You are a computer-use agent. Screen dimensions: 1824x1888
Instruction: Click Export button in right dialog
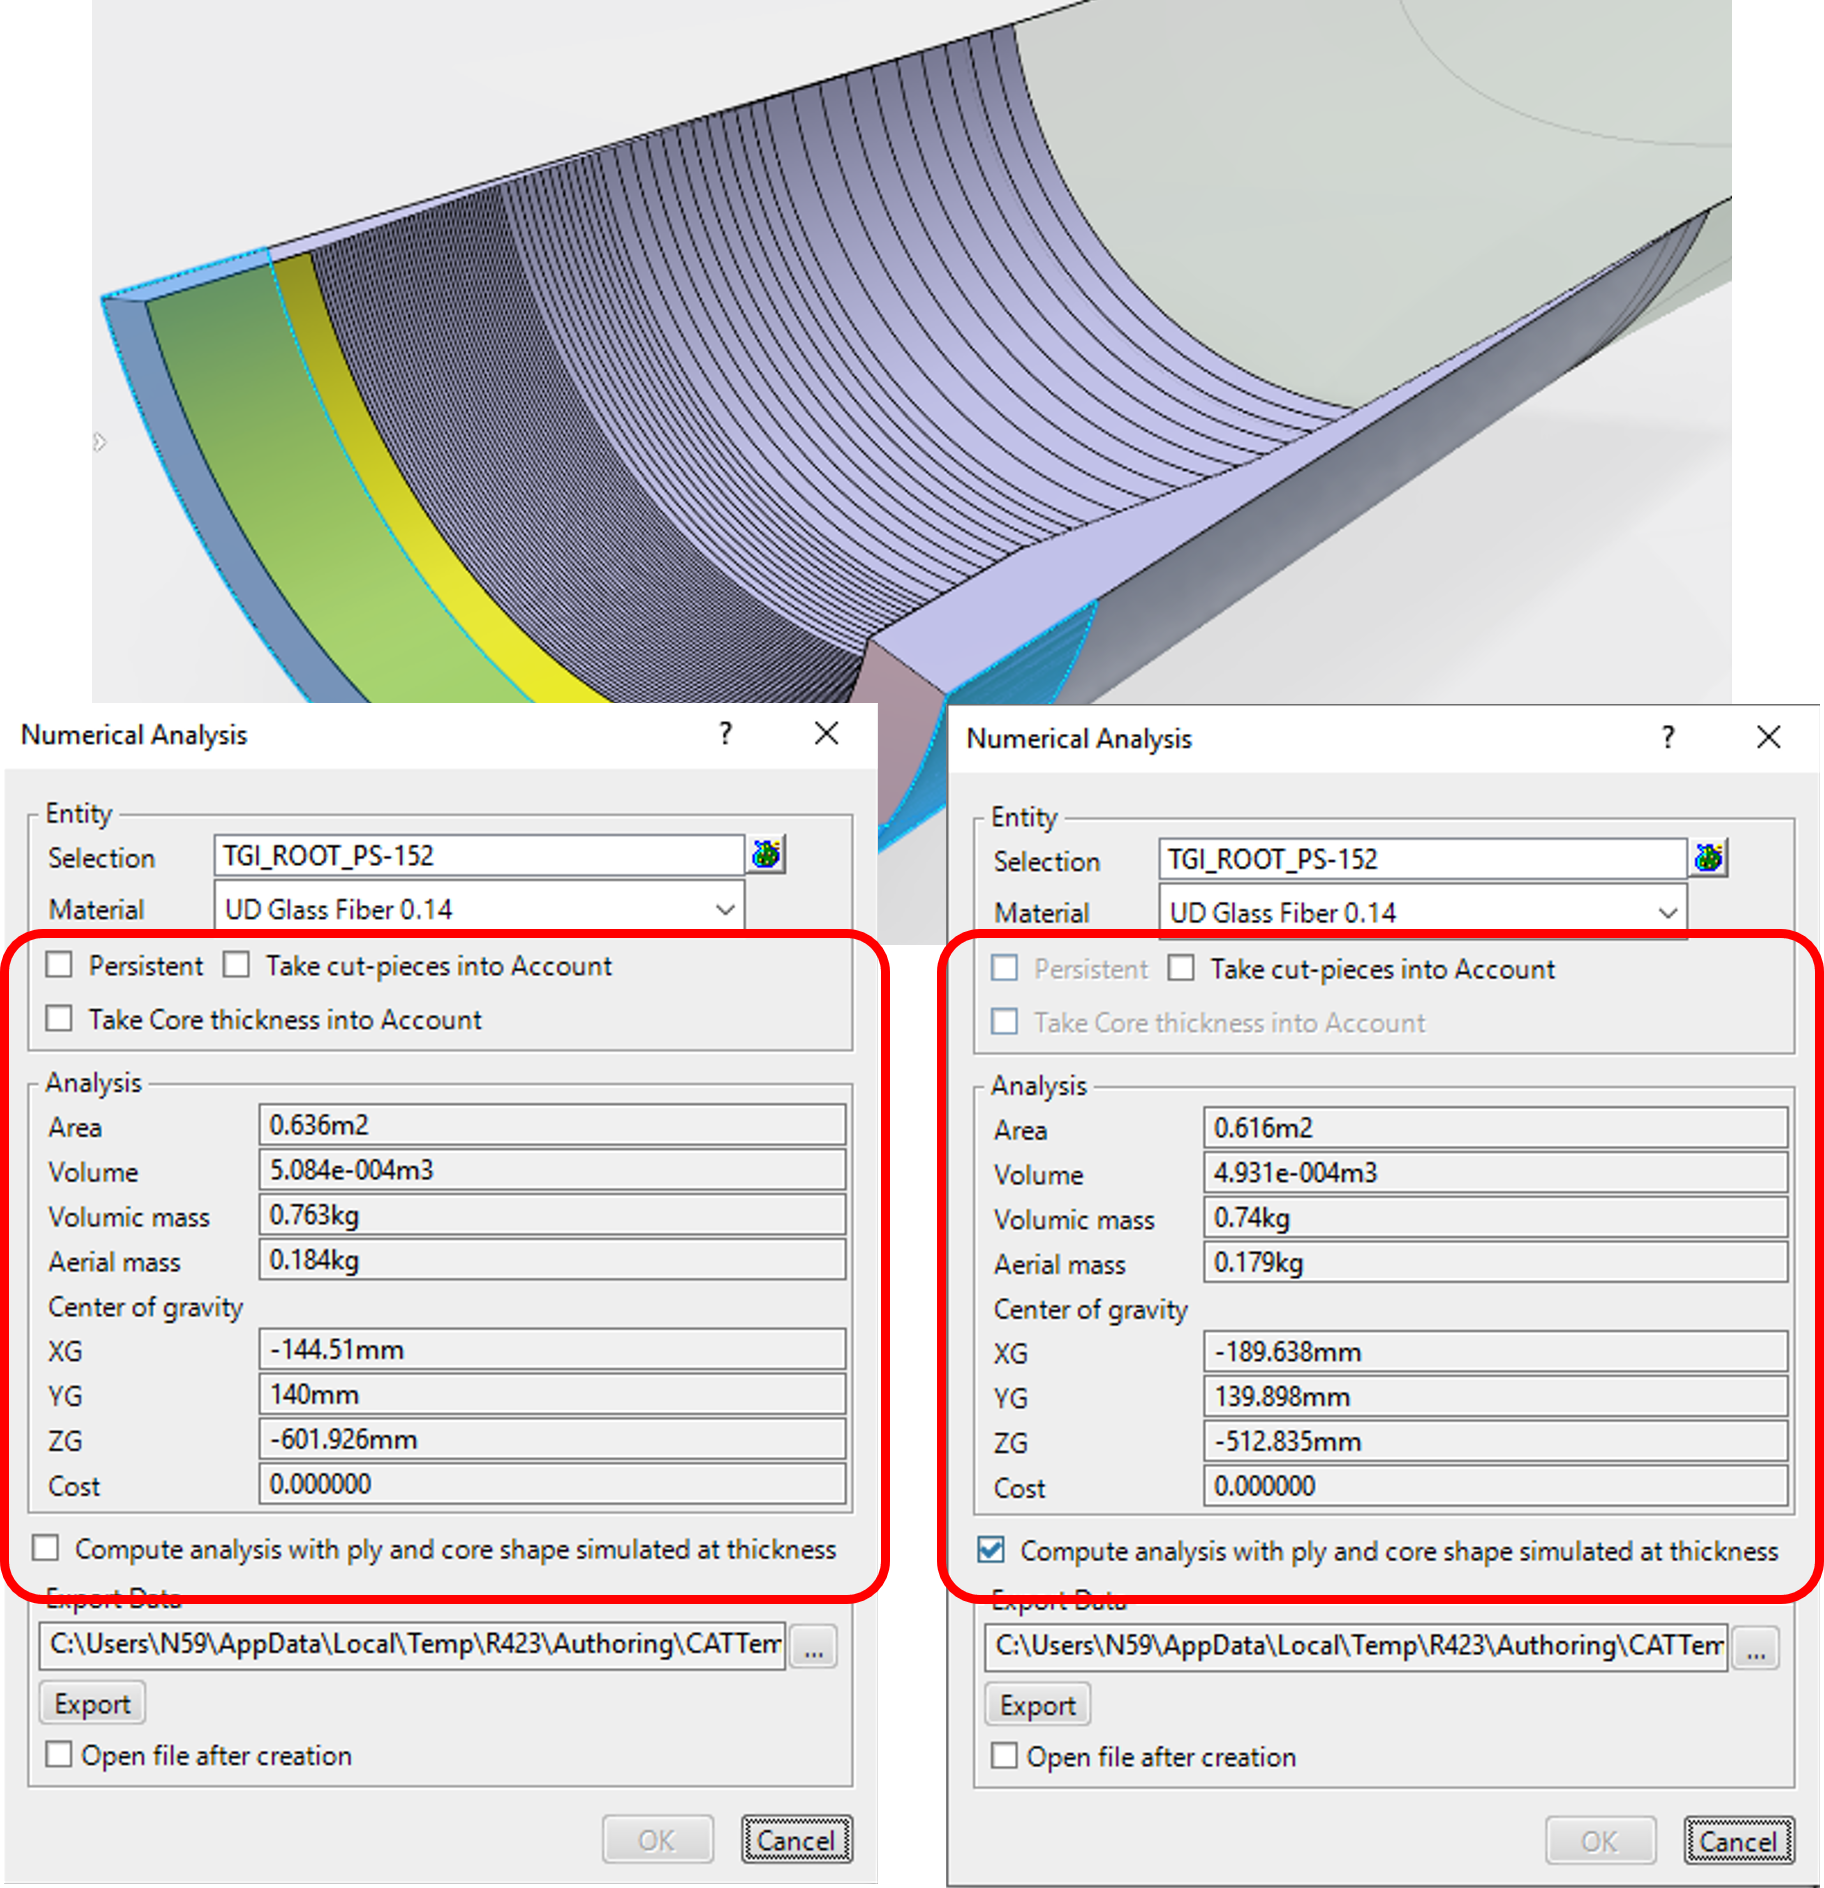pos(1037,1706)
